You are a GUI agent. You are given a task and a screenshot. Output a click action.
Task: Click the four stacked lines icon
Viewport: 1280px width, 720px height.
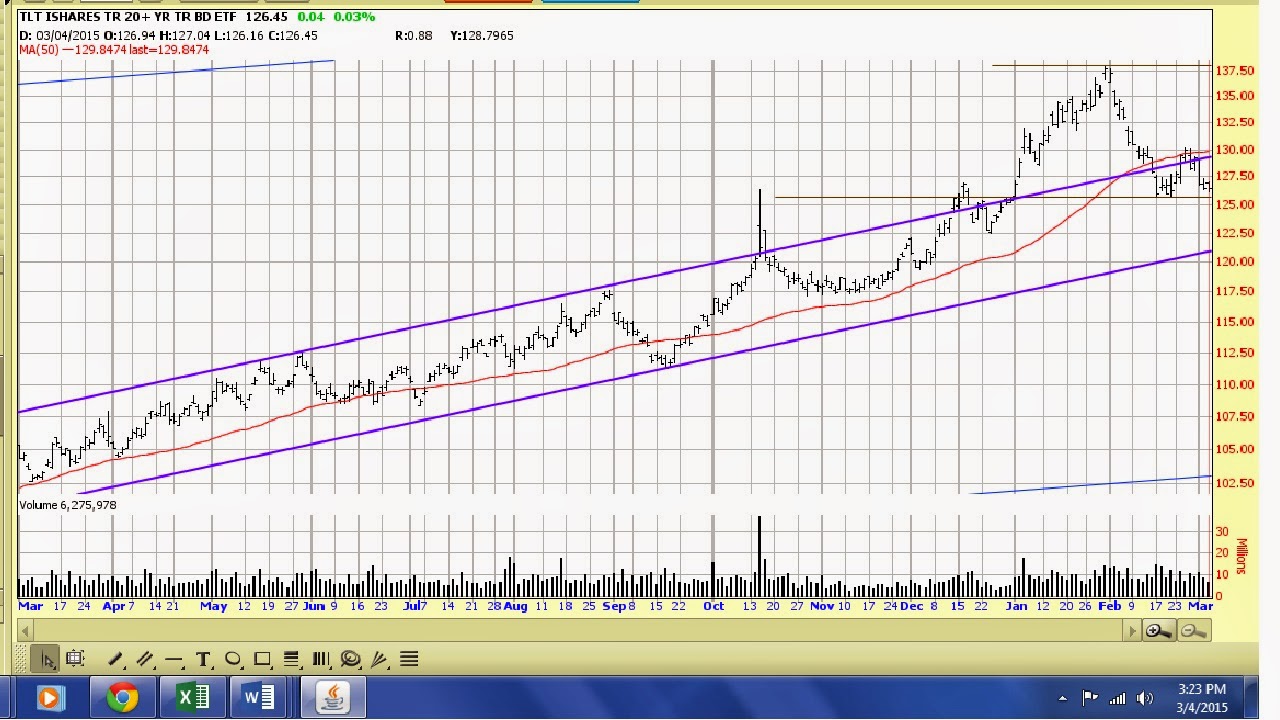[409, 659]
